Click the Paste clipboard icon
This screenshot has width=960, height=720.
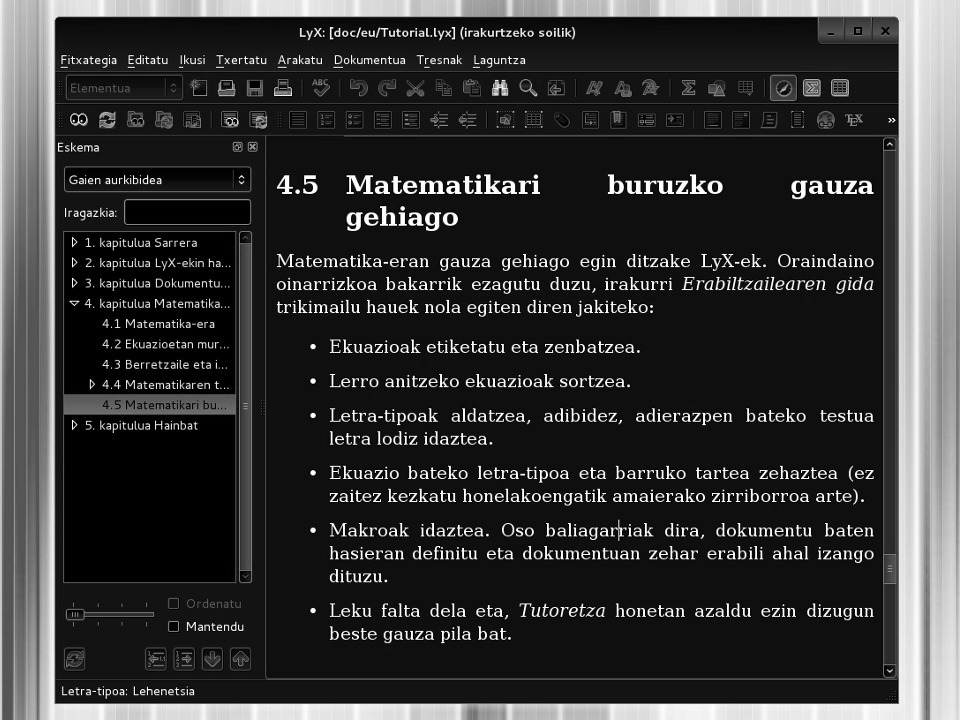(x=472, y=88)
